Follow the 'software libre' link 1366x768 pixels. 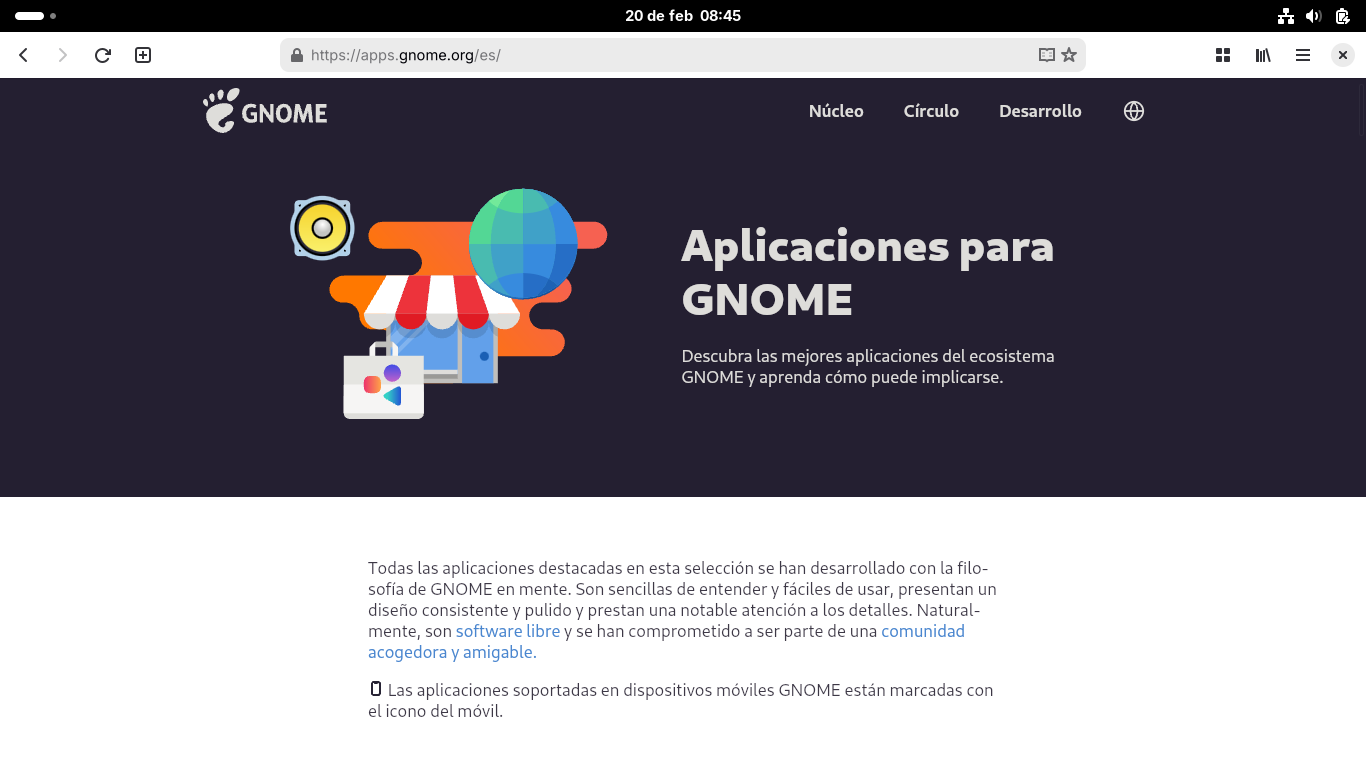point(508,631)
